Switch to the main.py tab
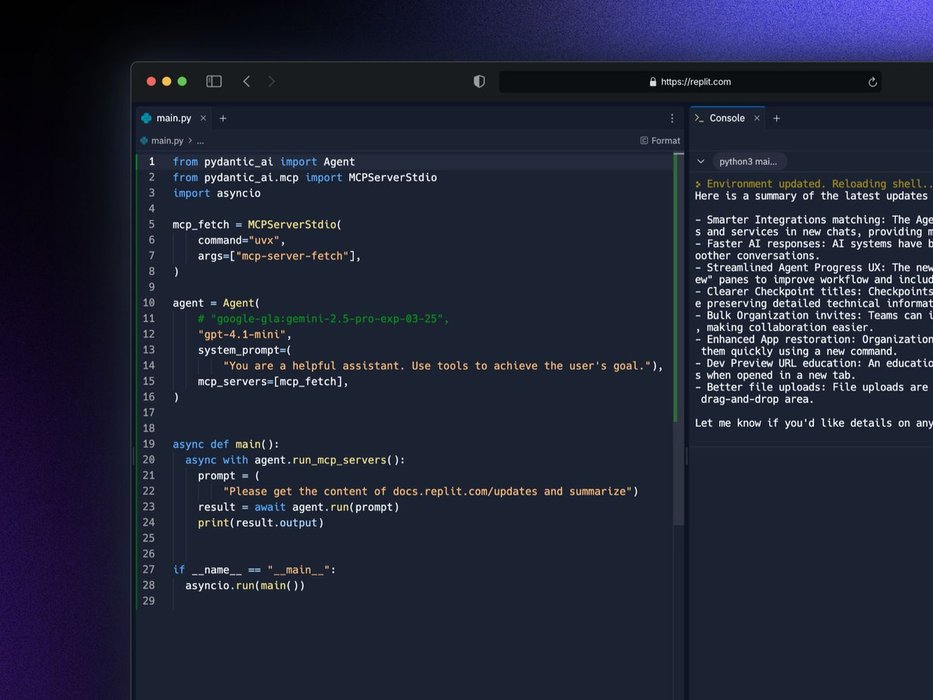The width and height of the screenshot is (933, 700). tap(172, 118)
